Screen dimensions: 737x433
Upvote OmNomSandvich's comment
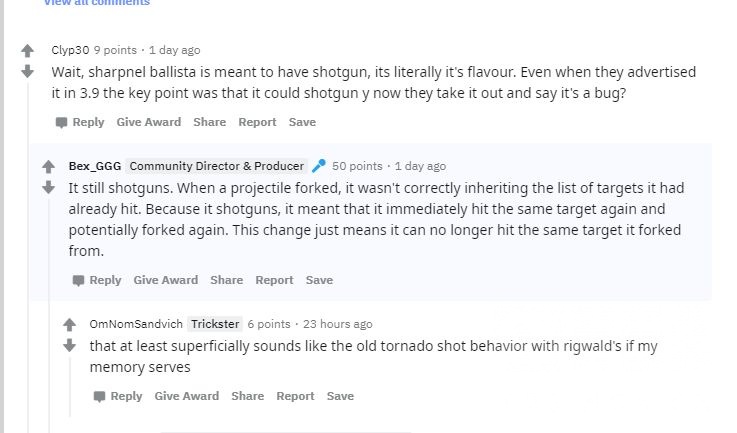pos(69,325)
